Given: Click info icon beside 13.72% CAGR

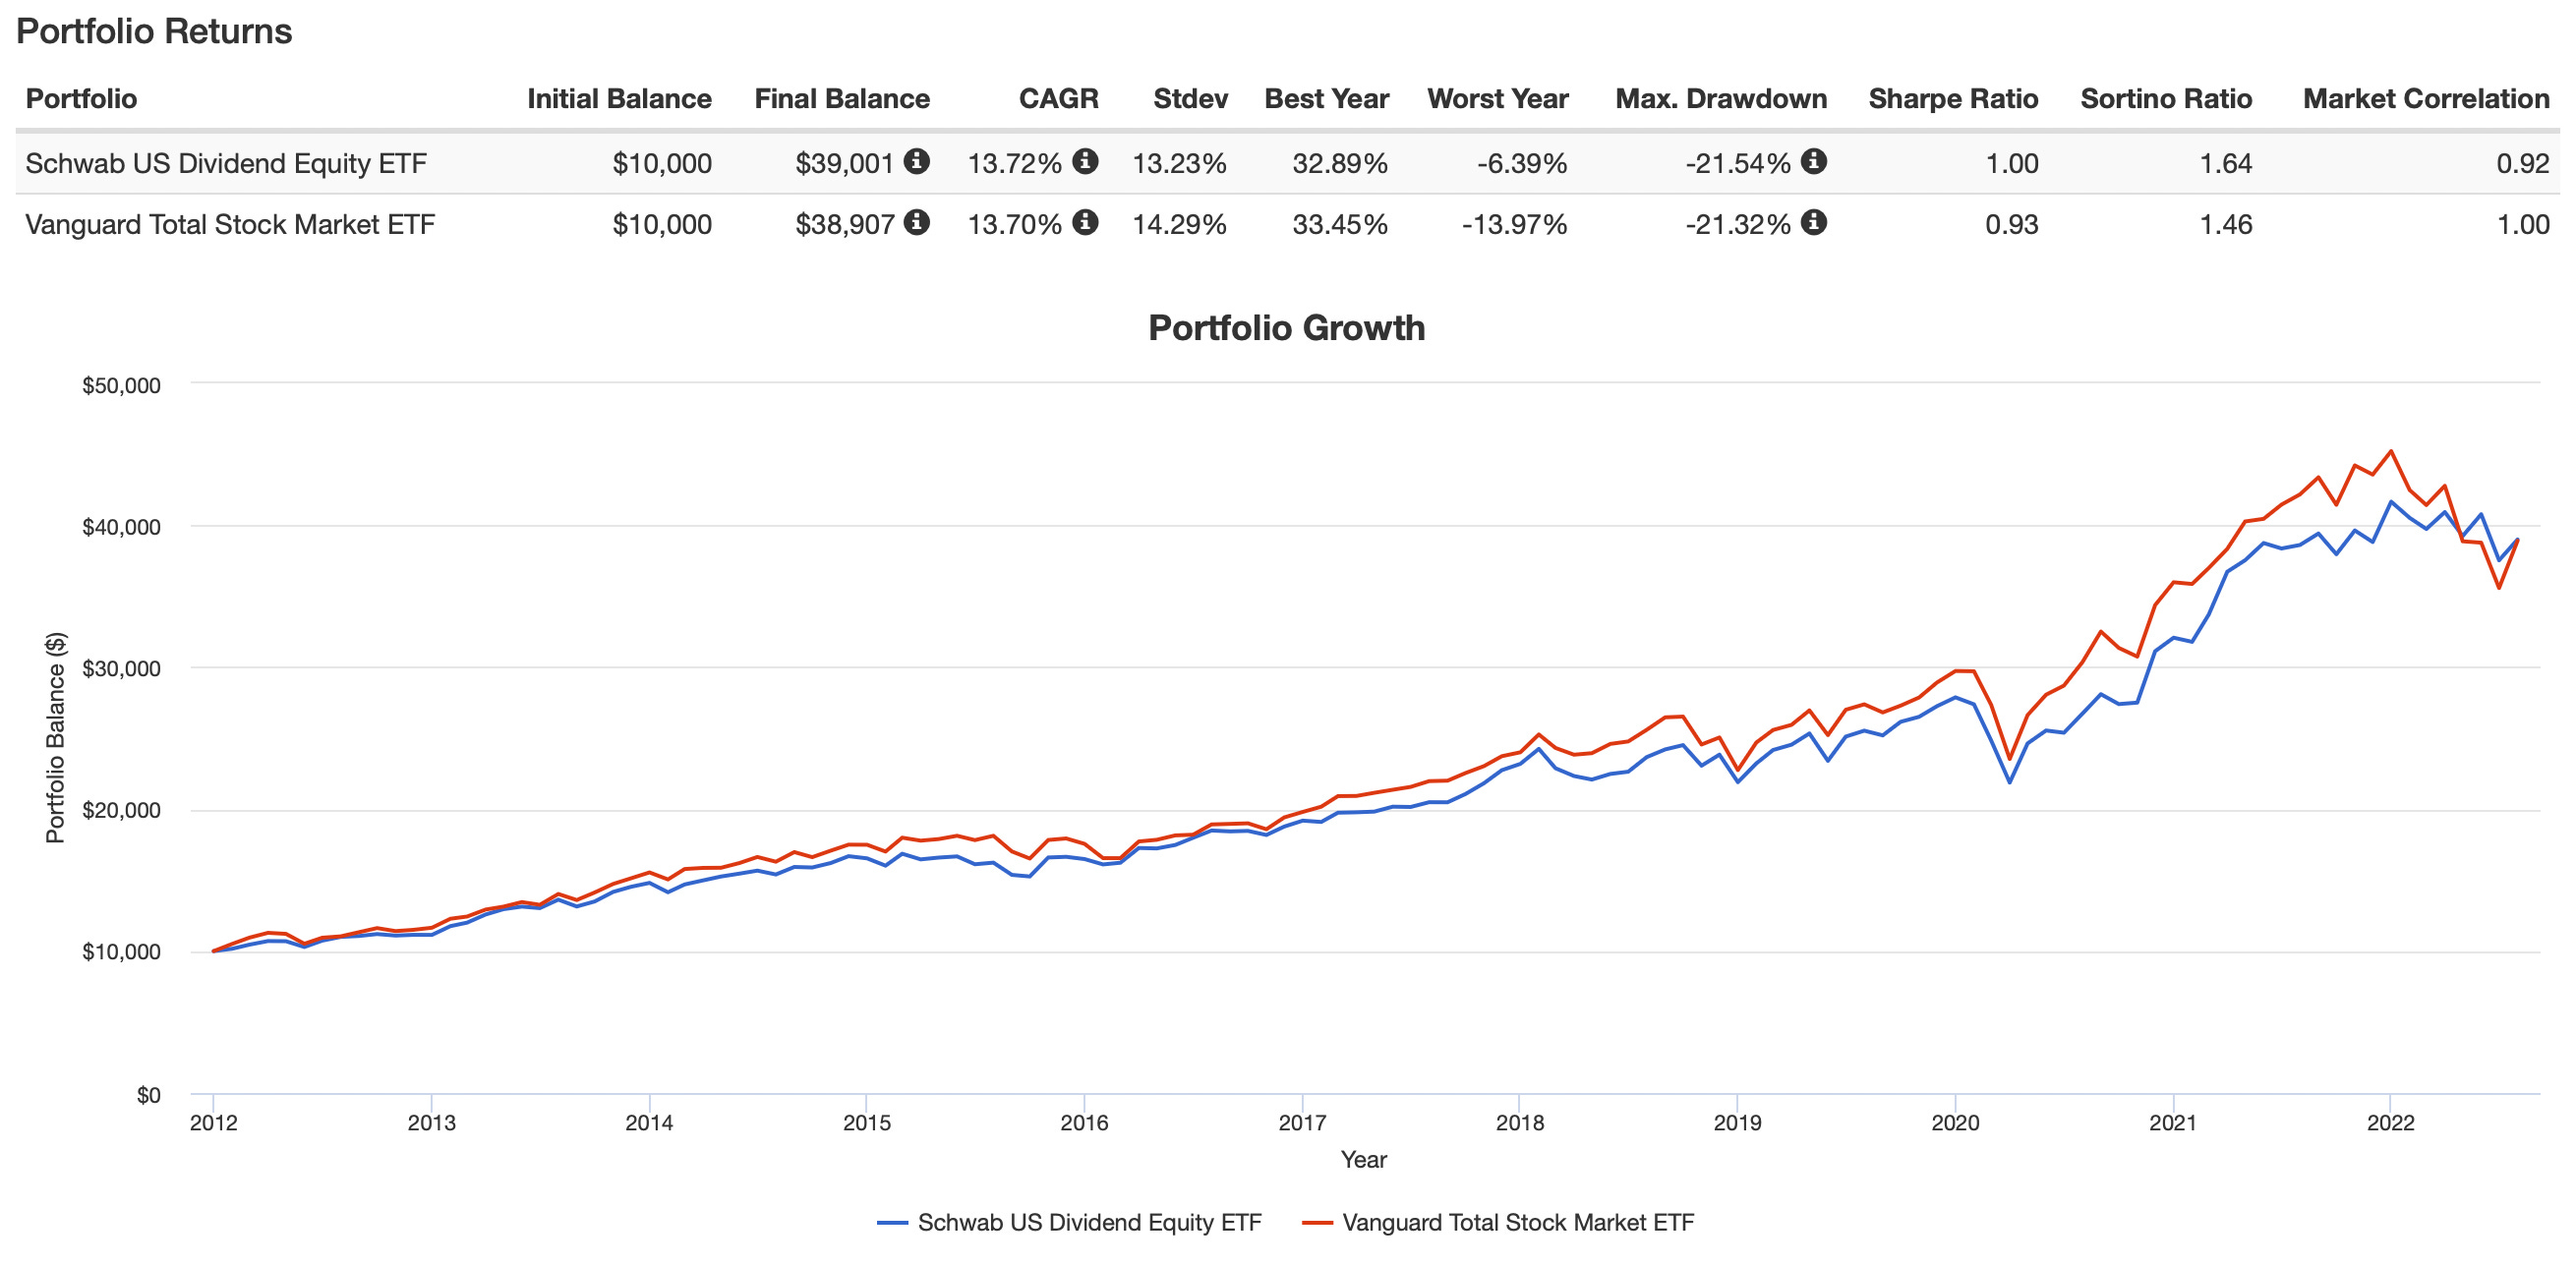Looking at the screenshot, I should tap(1085, 161).
